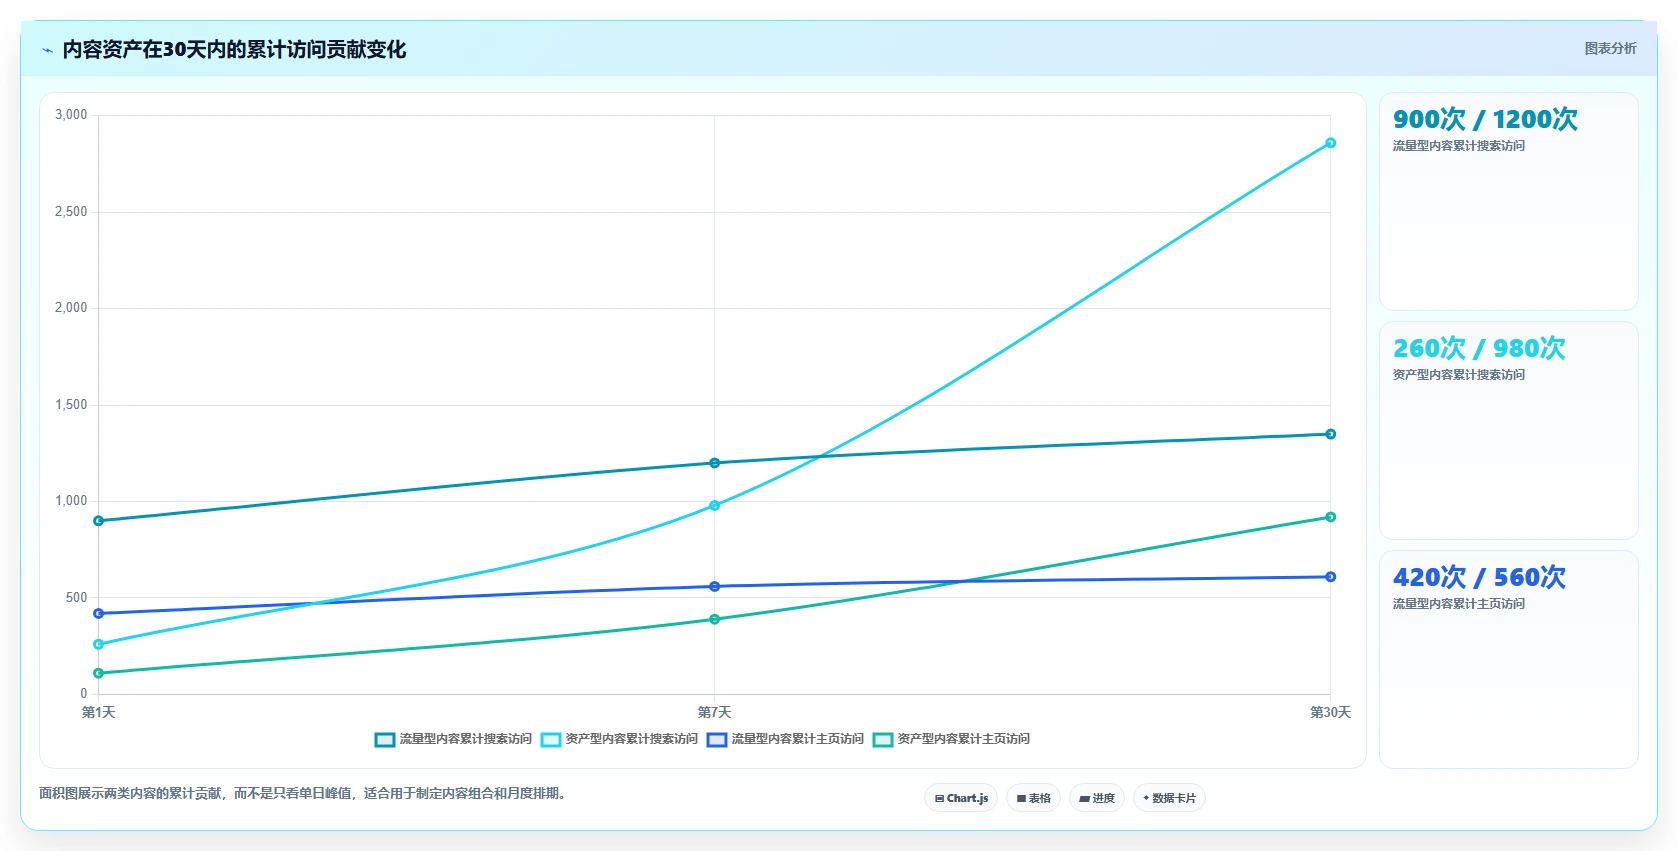1678x851 pixels.
Task: Click 资产型搜索访问 data point at 第1天
Action: (98, 644)
